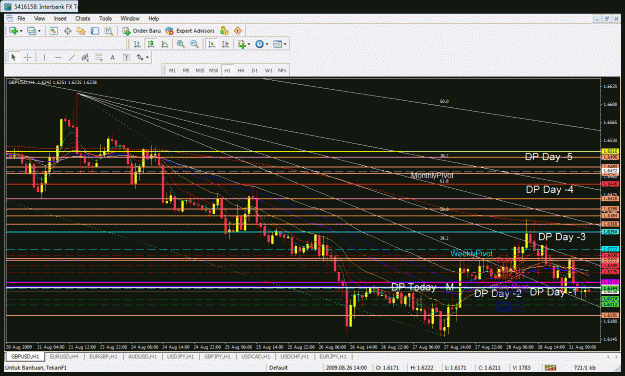Viewport: 625px width, 376px height.
Task: Toggle the Chart Shift icon
Action: (x=225, y=44)
